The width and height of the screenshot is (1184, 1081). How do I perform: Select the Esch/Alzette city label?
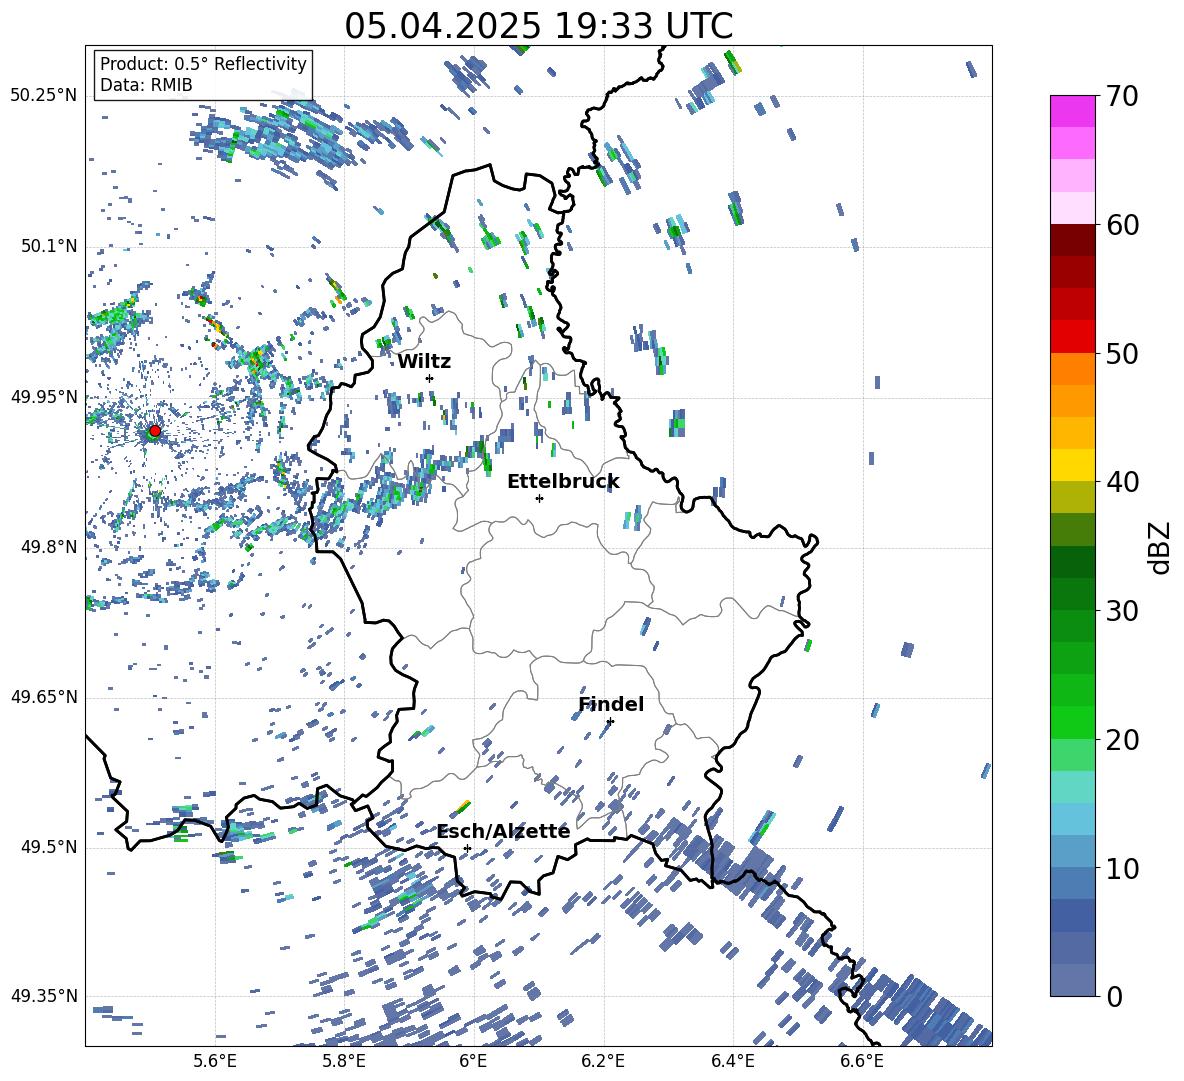pyautogui.click(x=504, y=831)
